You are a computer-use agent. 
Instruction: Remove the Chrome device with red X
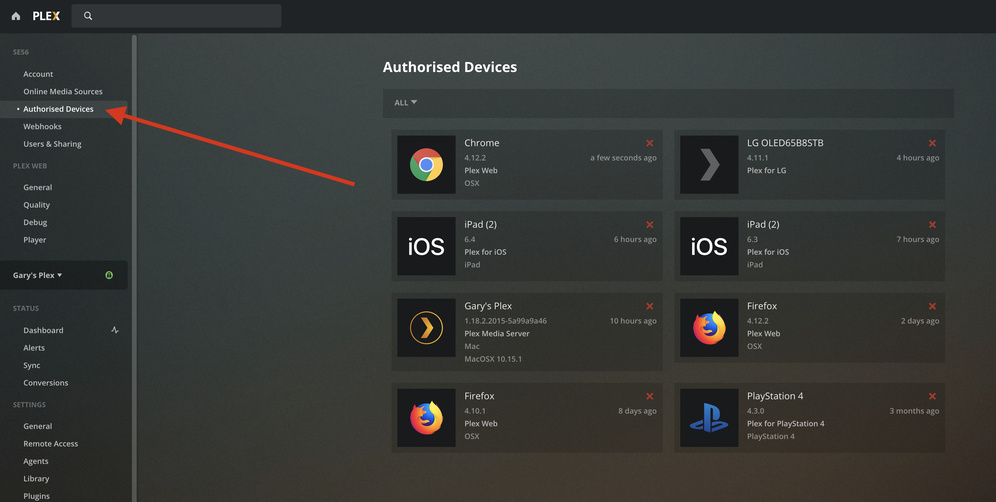(650, 143)
